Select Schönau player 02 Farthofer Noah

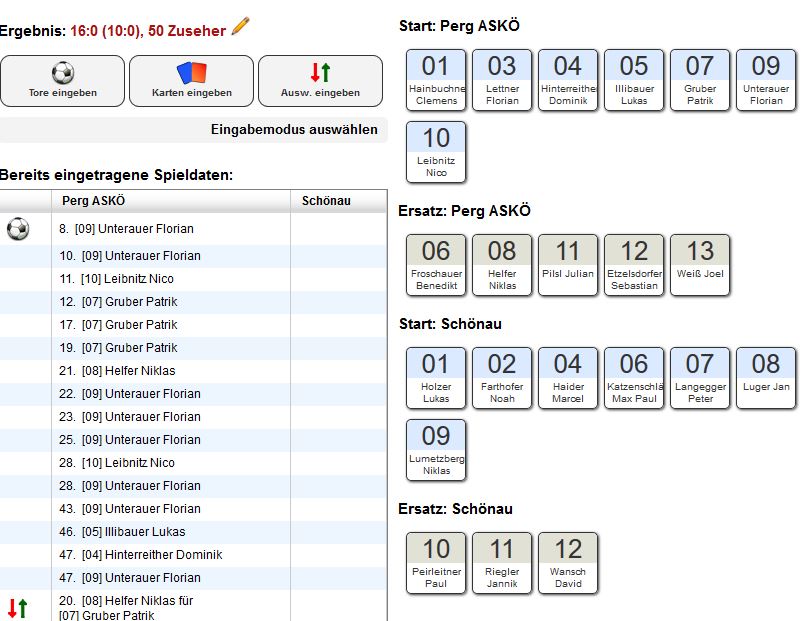click(x=502, y=378)
